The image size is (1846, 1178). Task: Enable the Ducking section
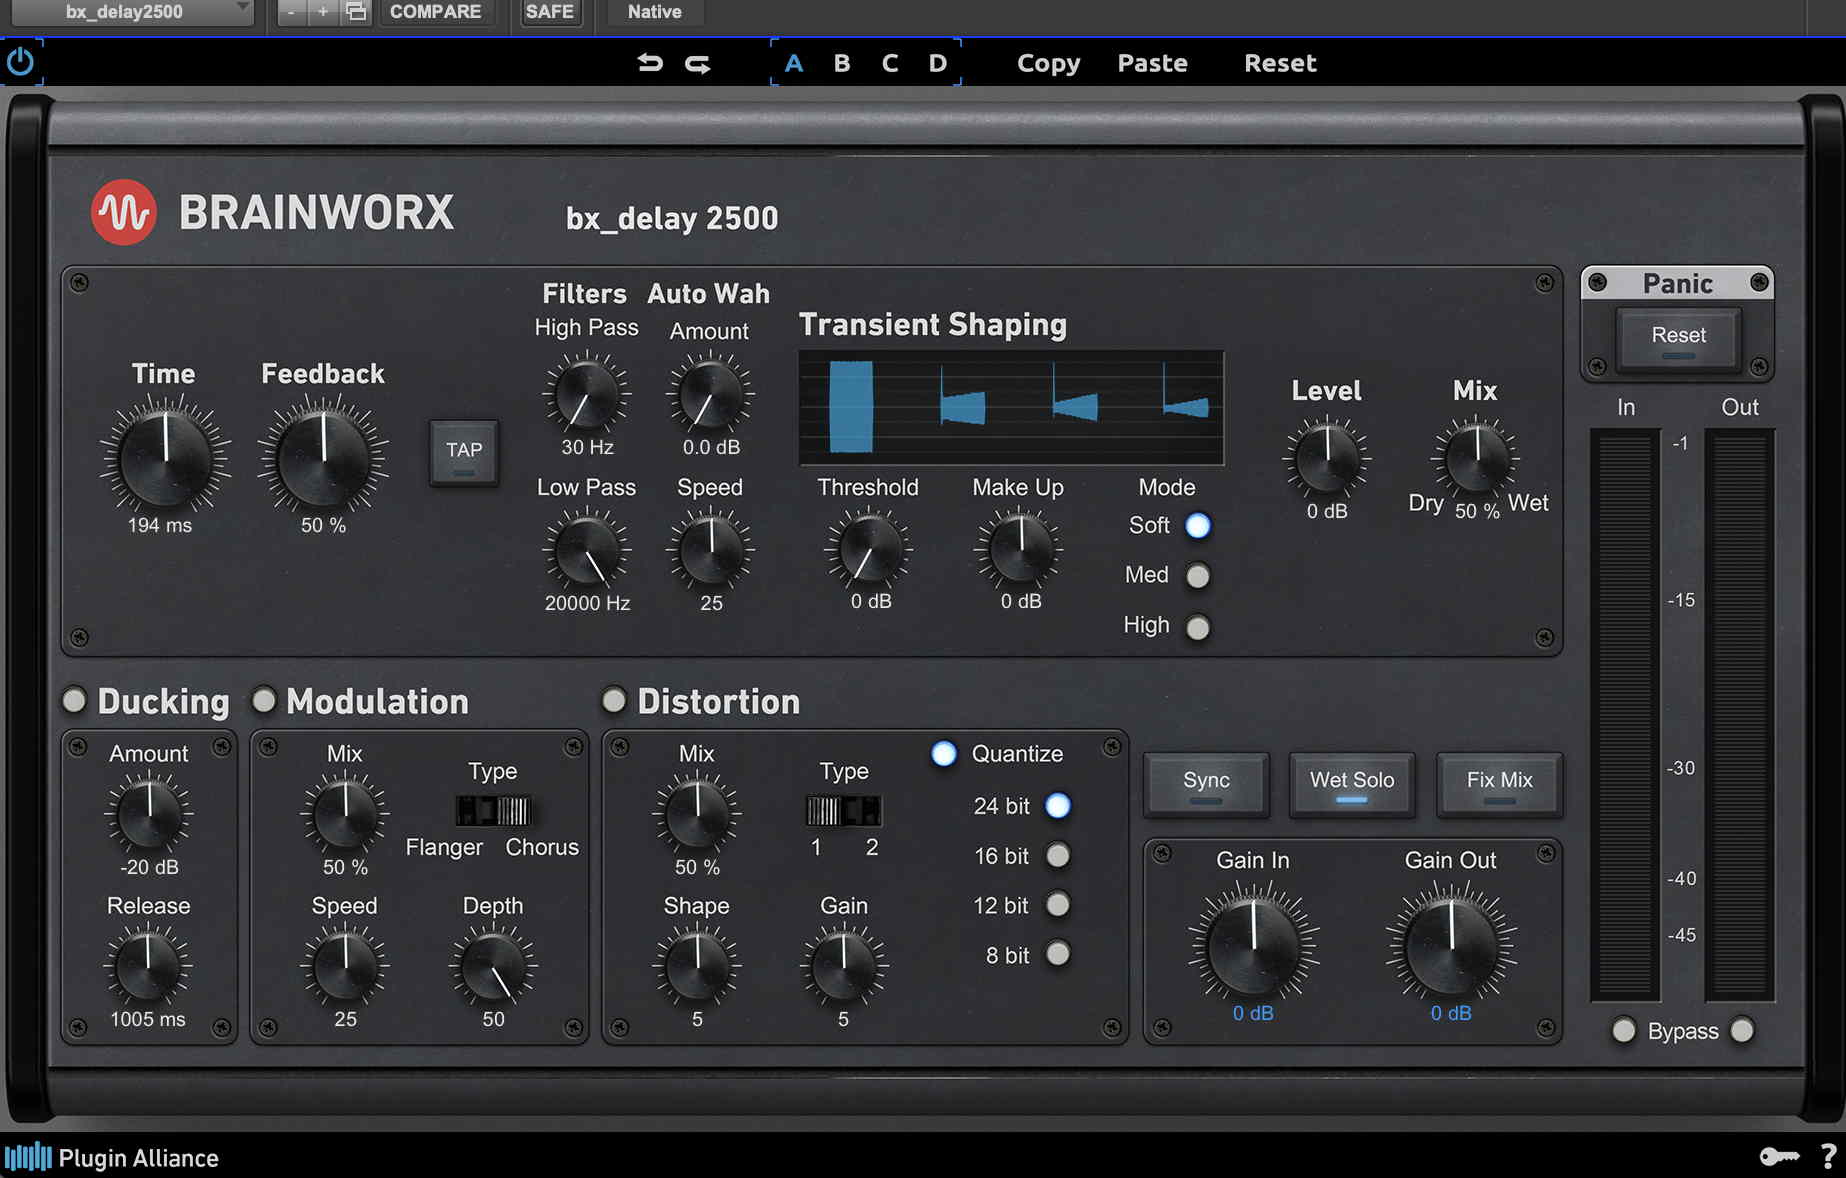(x=74, y=700)
